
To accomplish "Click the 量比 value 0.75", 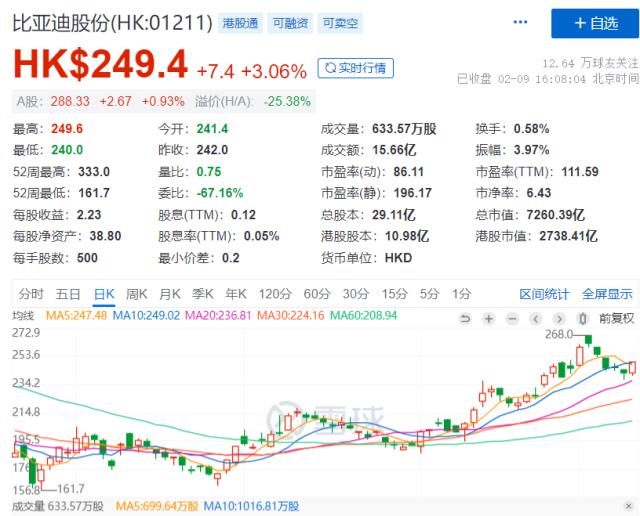I will point(209,172).
